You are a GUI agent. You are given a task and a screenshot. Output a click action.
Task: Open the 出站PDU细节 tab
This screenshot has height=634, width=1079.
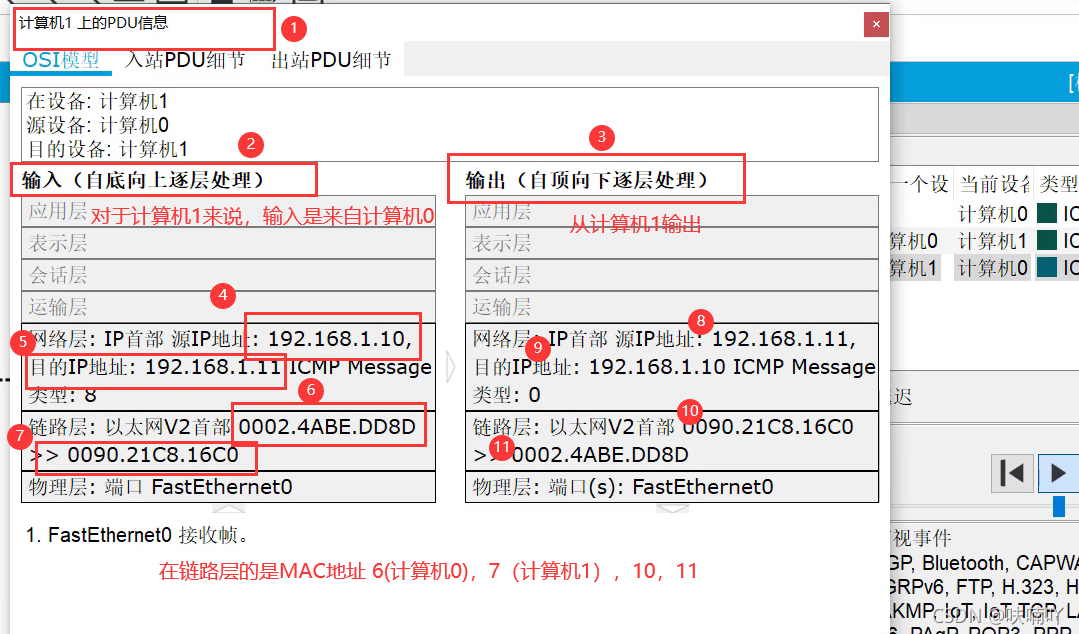click(x=332, y=60)
